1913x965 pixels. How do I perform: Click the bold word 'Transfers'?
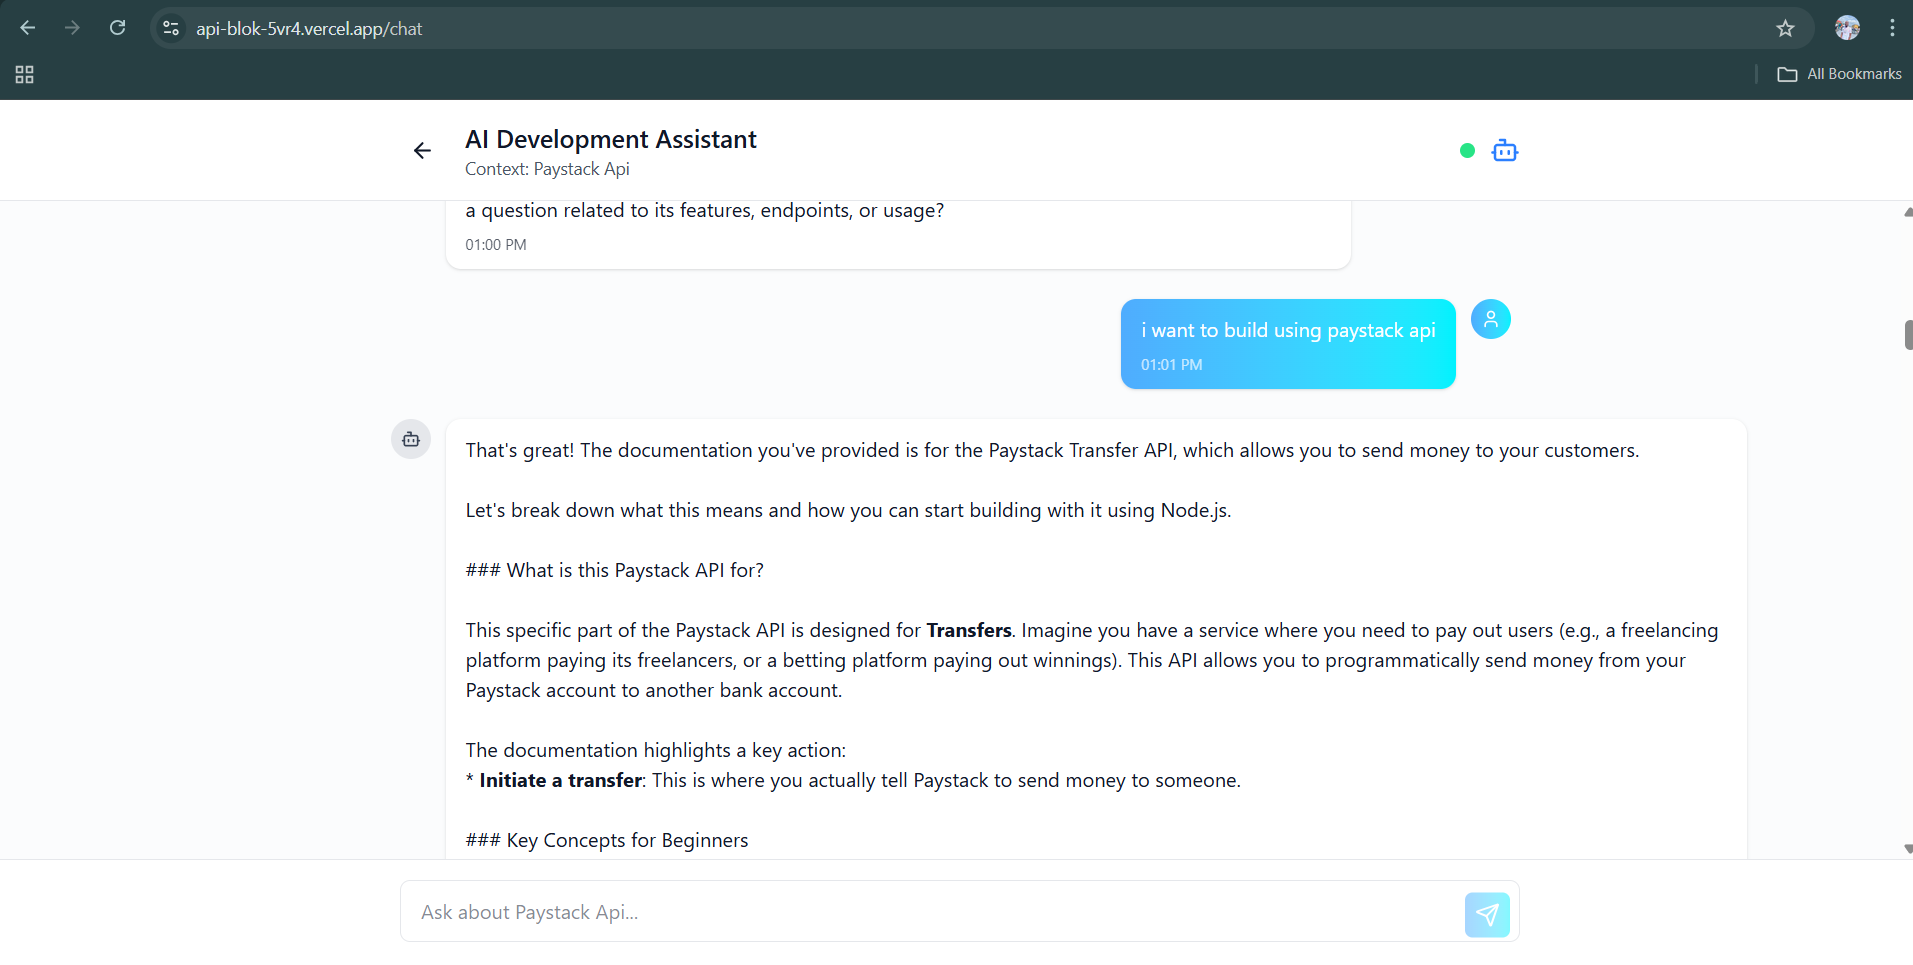tap(969, 630)
